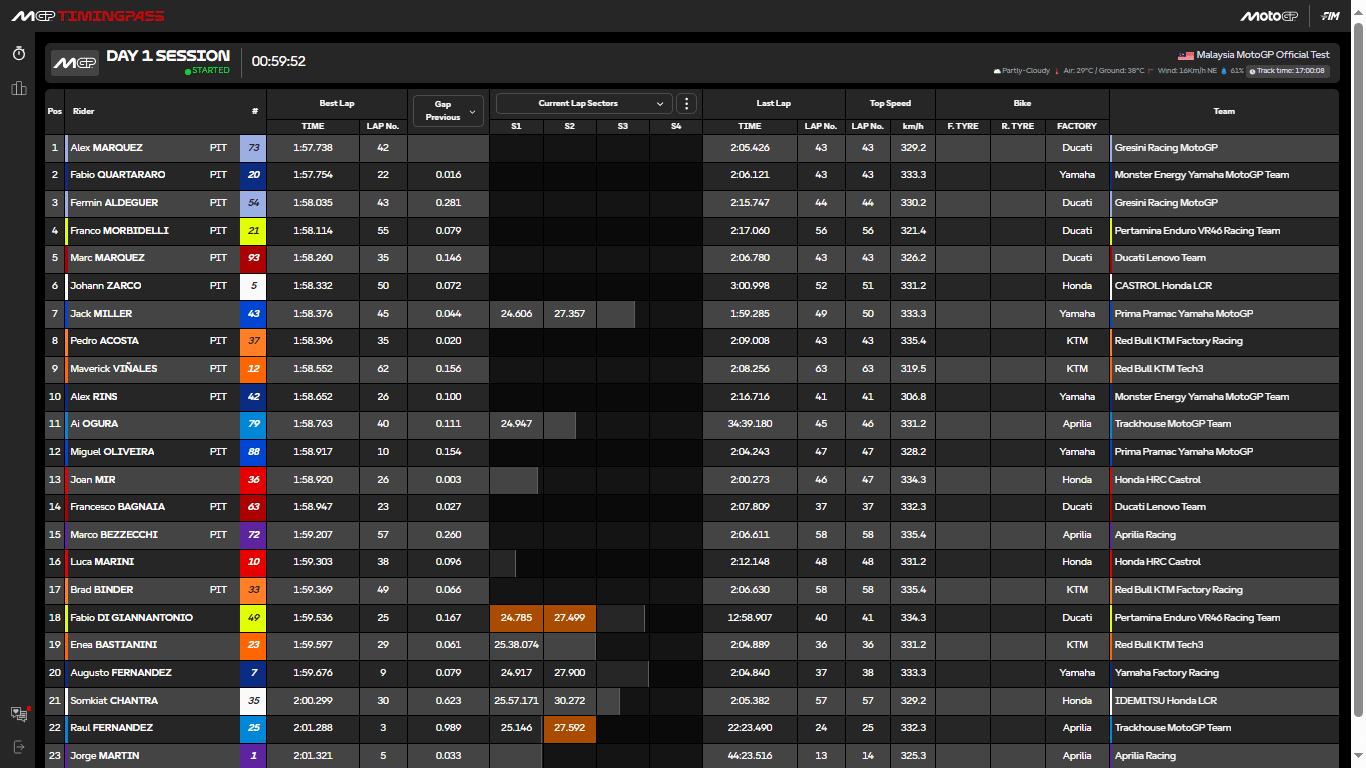Screen dimensions: 1366x768
Task: Click the MotoGP session badge beside Day 1 Session
Action: pos(75,62)
